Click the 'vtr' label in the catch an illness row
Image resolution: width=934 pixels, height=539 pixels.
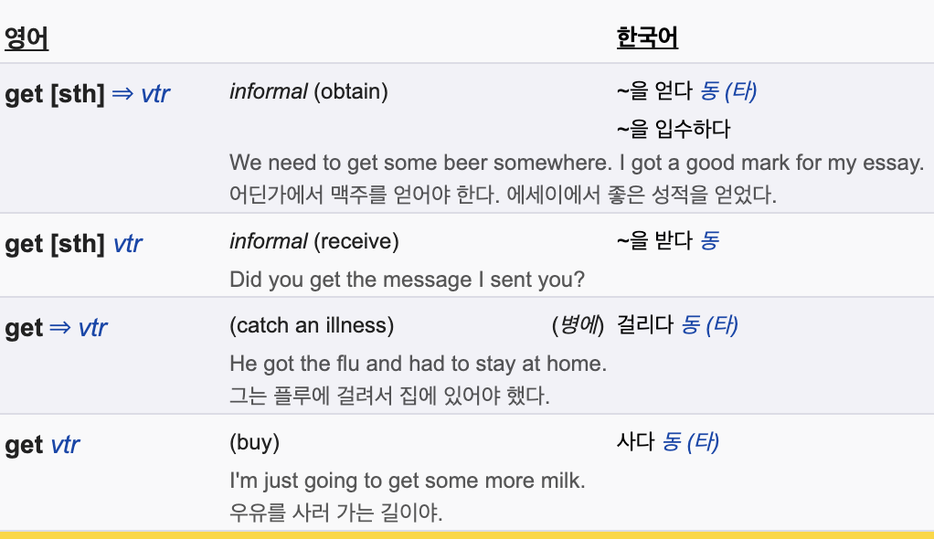click(92, 328)
